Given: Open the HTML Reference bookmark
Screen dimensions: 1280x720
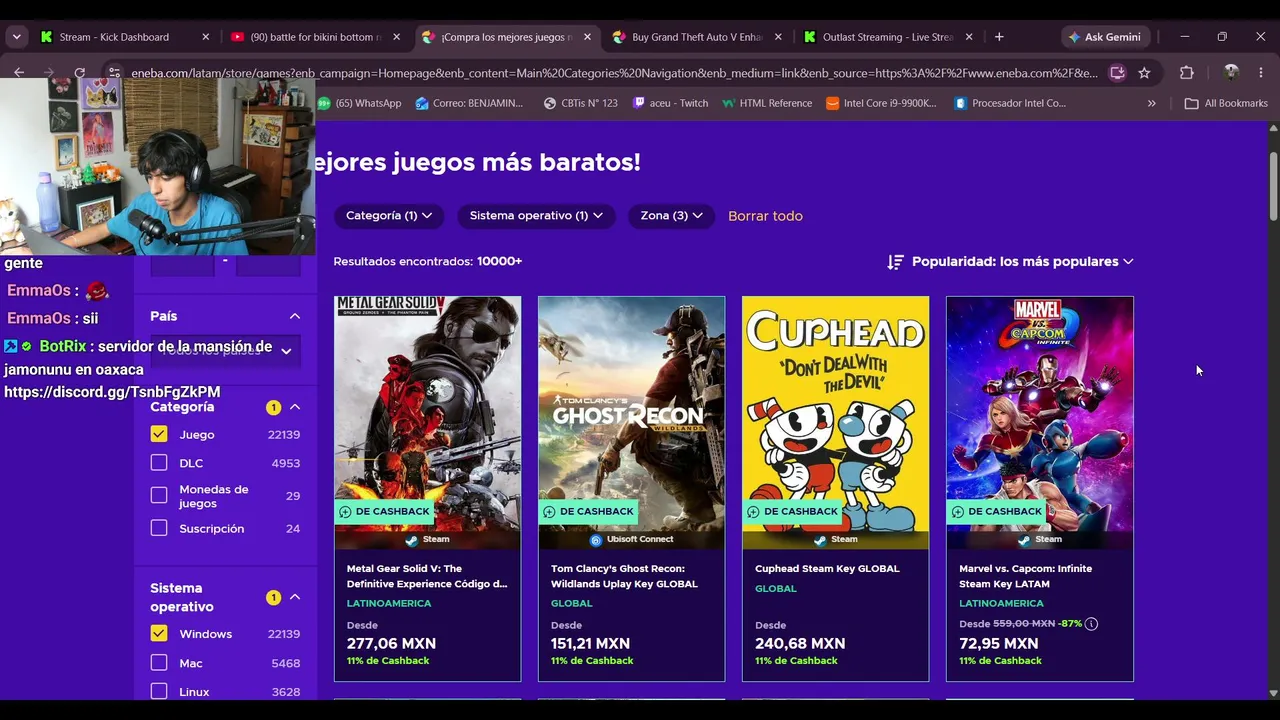Looking at the screenshot, I should 767,103.
